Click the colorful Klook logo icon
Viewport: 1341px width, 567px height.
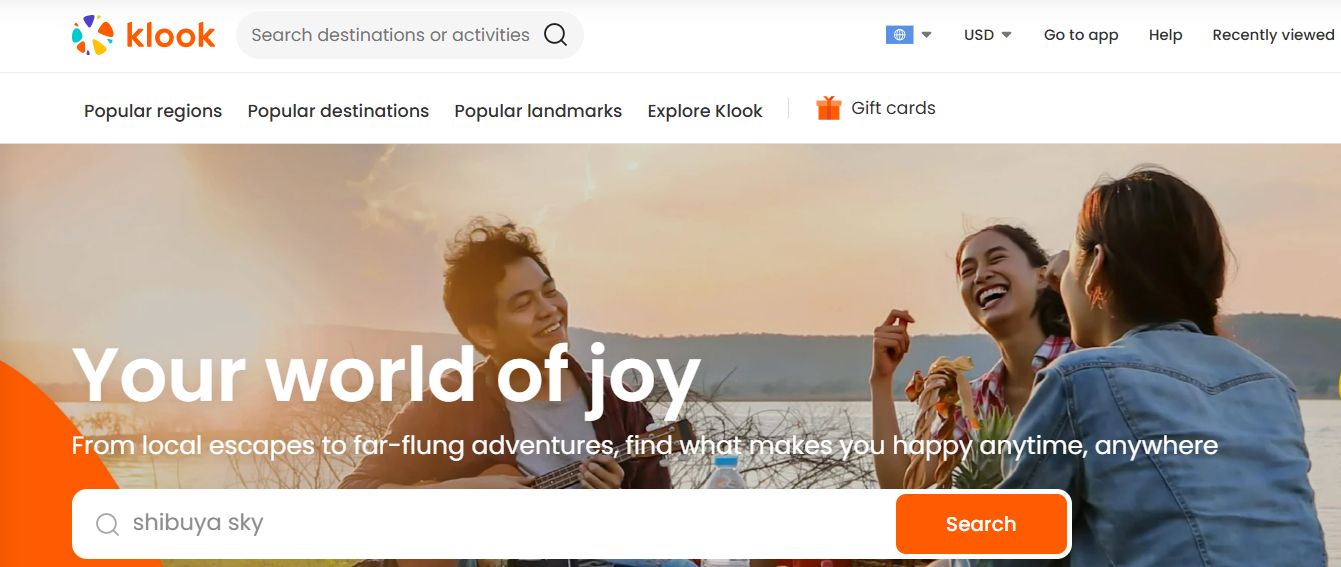93,35
